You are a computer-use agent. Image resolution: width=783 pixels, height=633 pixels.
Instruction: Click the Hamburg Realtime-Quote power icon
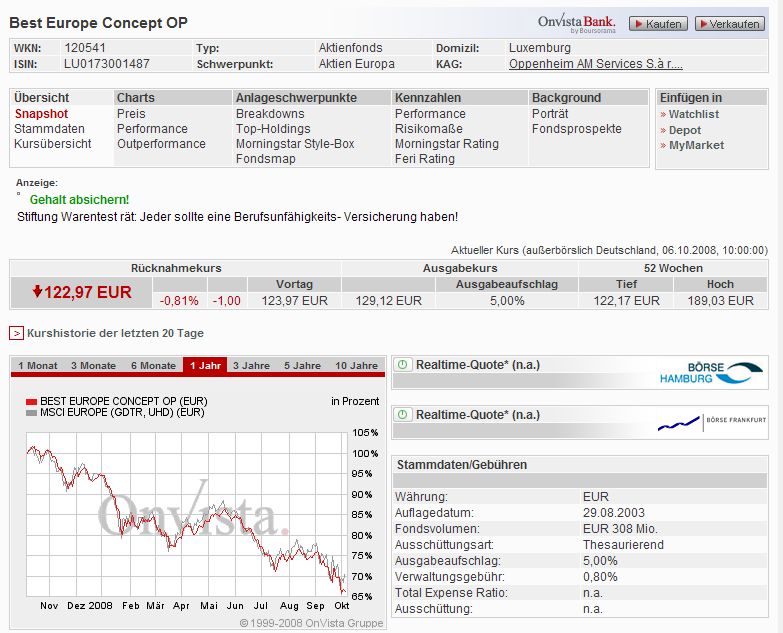pyautogui.click(x=402, y=365)
